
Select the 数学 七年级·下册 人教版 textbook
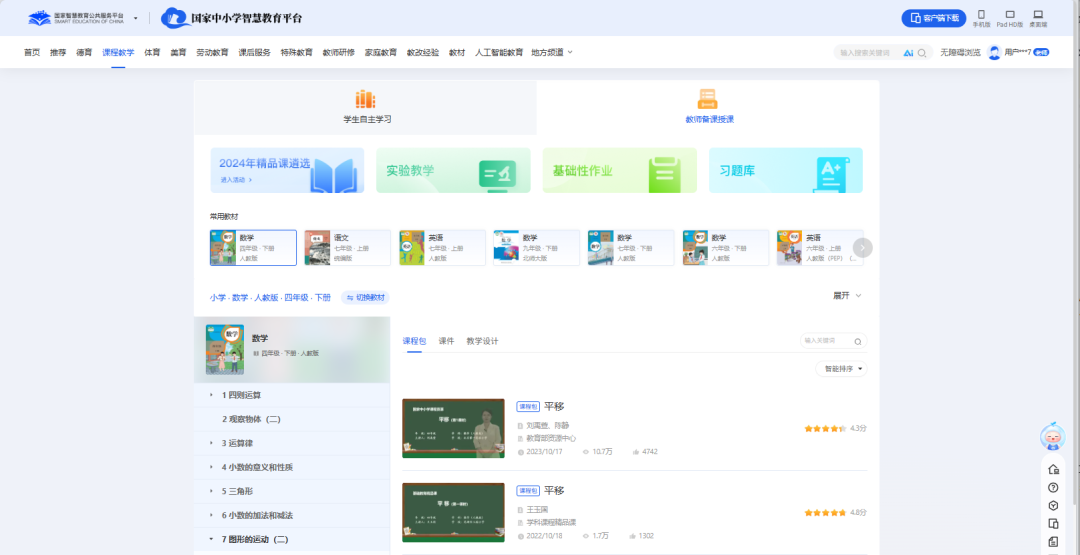[x=631, y=248]
